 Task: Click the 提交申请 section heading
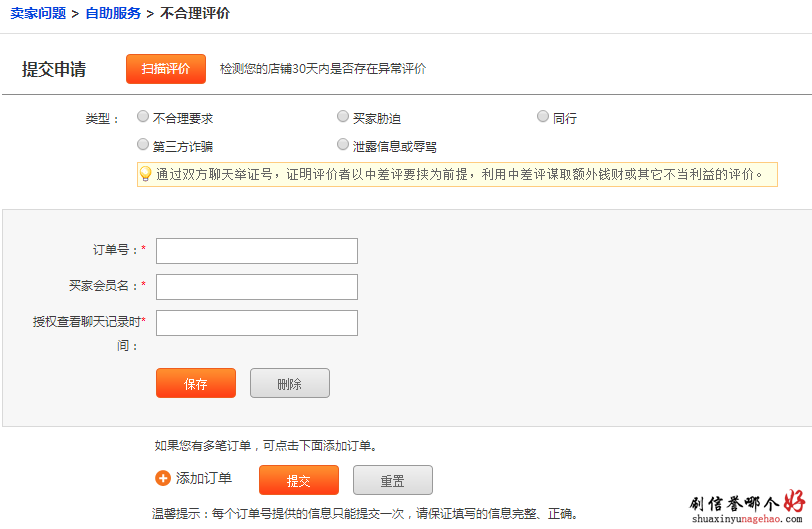point(54,69)
